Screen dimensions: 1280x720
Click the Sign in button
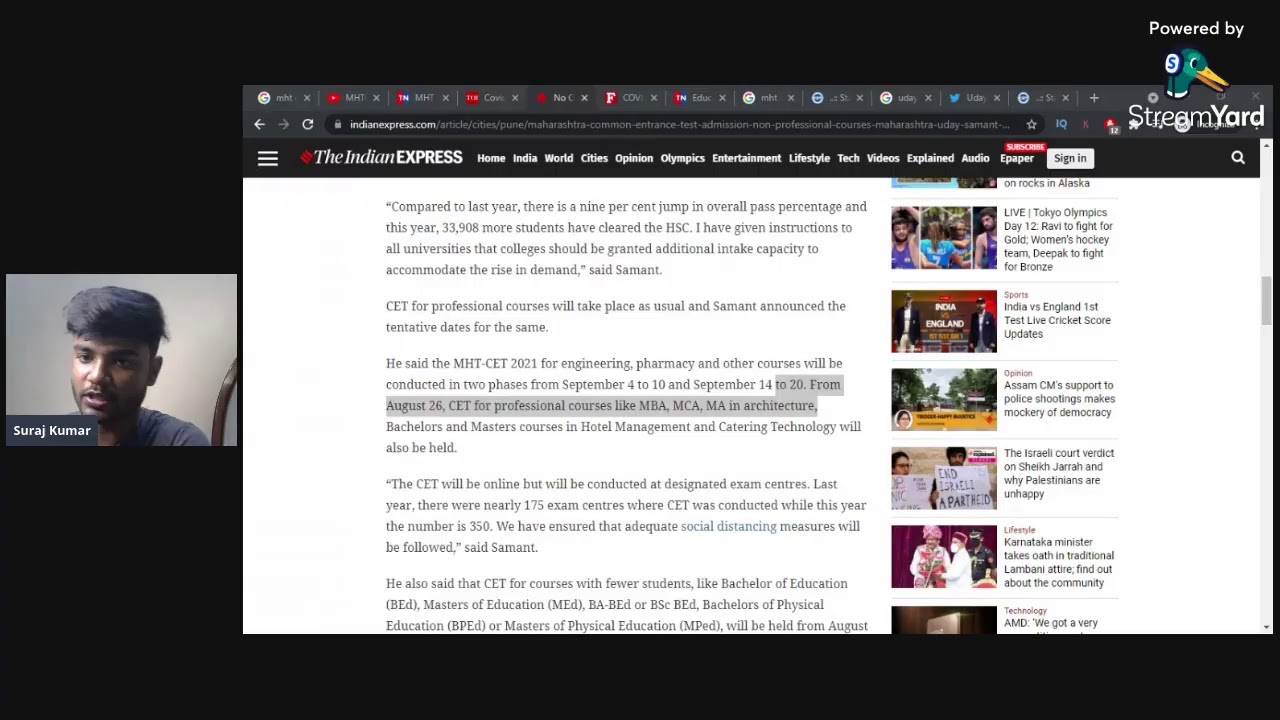[x=1070, y=158]
